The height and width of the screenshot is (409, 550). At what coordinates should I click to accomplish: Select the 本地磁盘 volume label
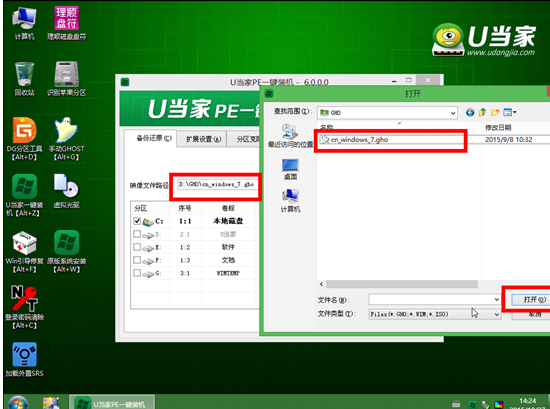[228, 221]
